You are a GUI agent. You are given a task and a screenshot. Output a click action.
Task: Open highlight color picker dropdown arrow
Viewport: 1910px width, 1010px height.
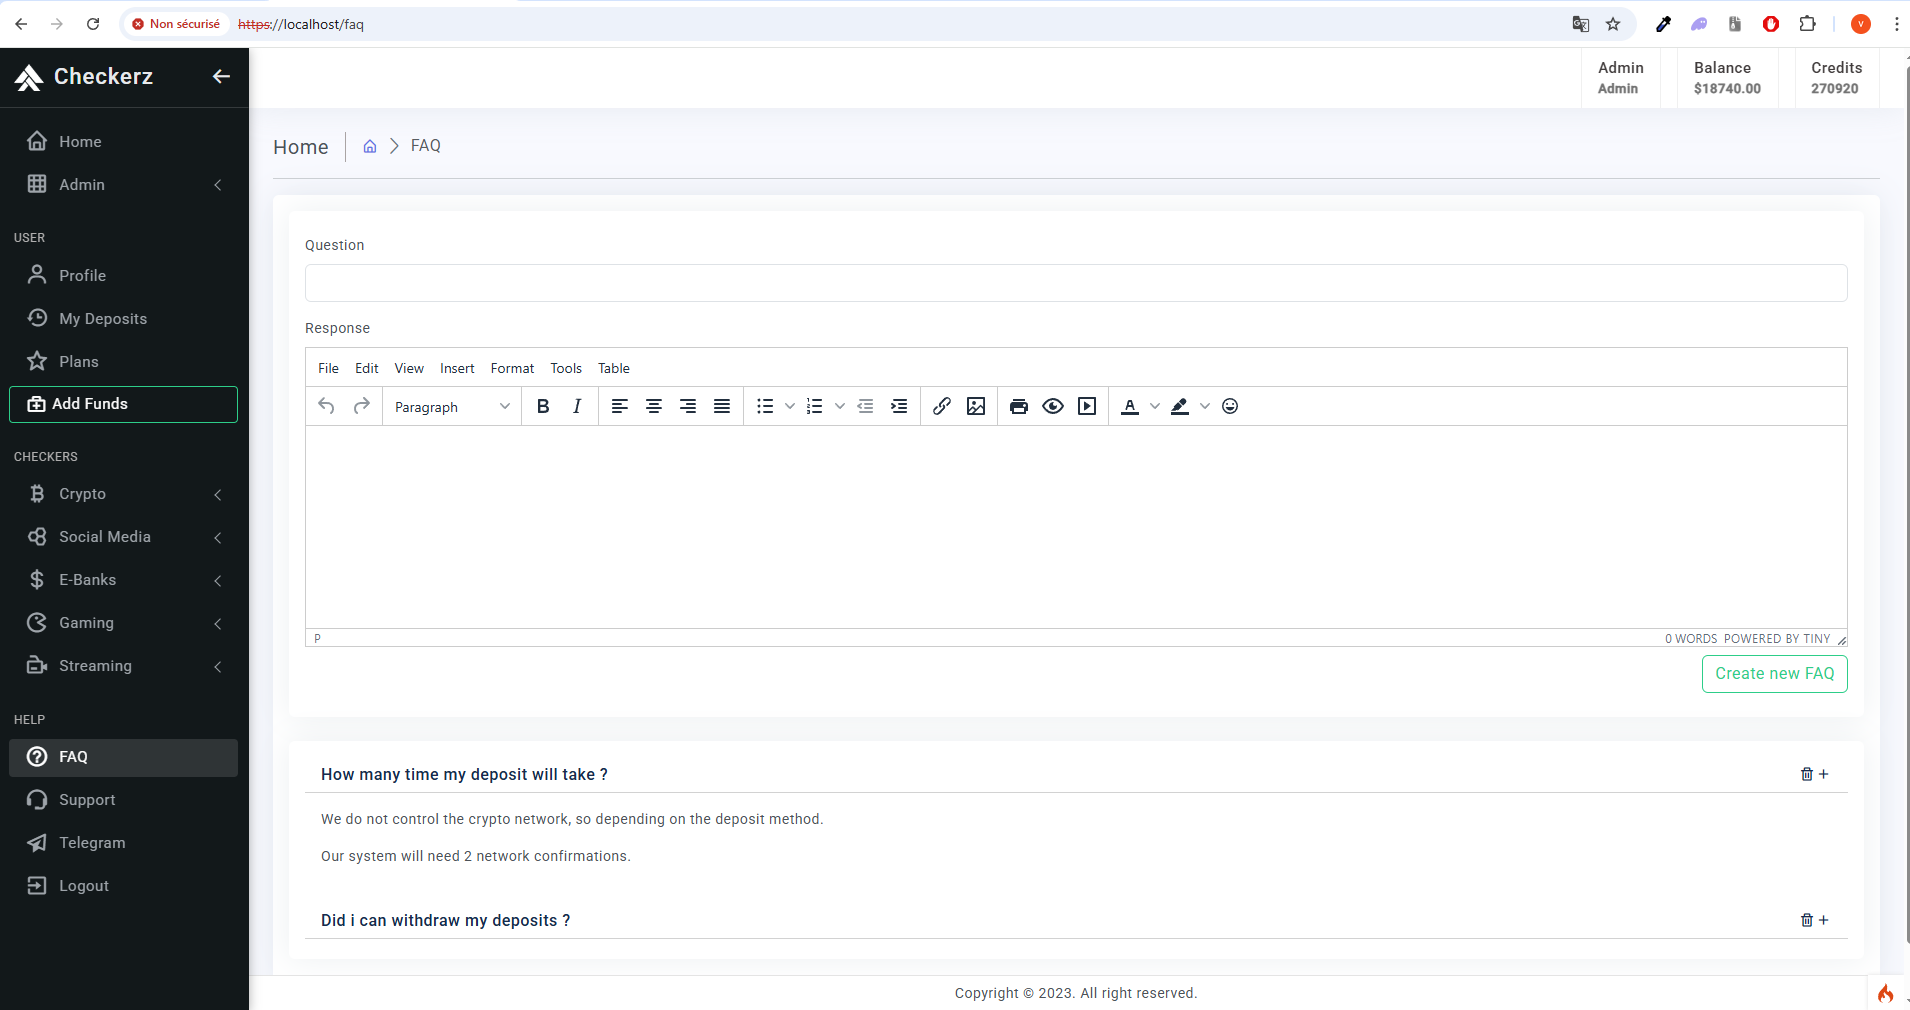[x=1205, y=406]
